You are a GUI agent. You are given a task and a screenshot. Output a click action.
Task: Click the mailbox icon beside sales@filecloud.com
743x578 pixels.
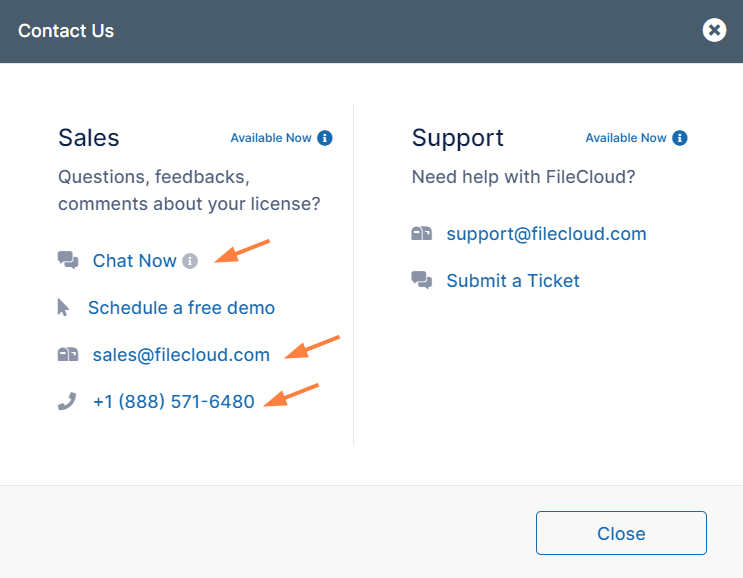click(68, 354)
